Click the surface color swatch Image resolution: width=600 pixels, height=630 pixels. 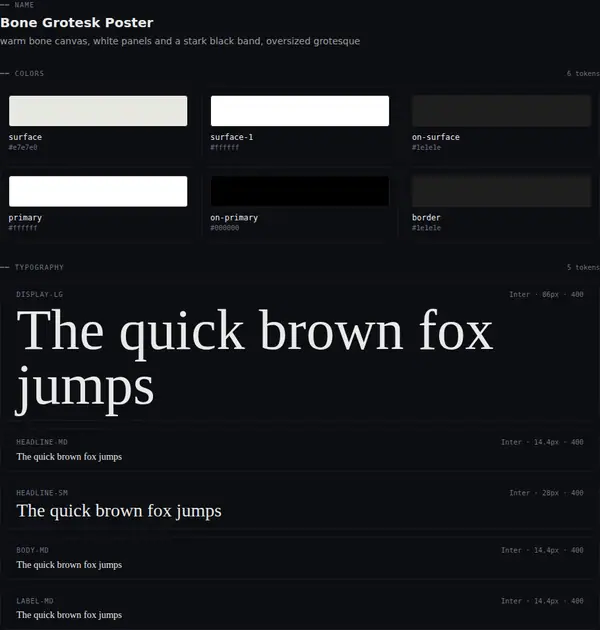tap(98, 111)
